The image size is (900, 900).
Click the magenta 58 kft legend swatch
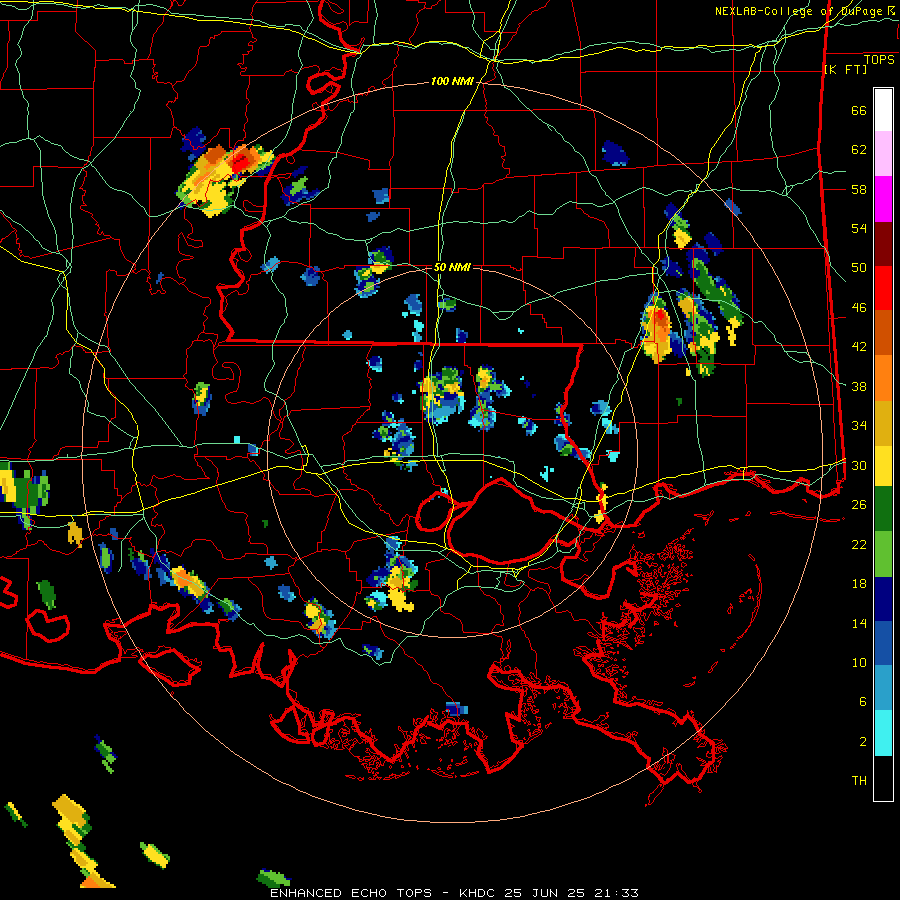[883, 199]
